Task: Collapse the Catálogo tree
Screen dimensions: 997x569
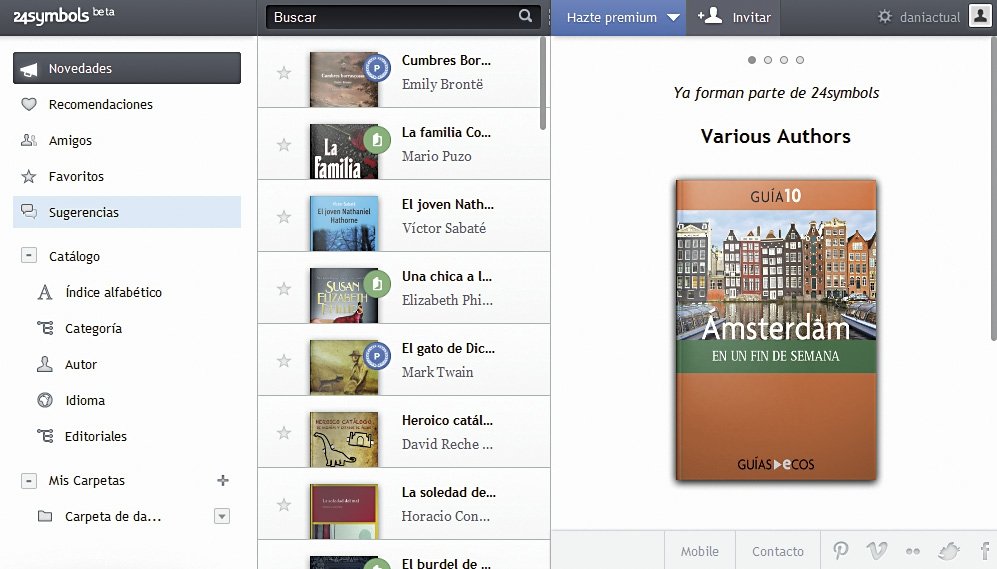Action: tap(29, 256)
